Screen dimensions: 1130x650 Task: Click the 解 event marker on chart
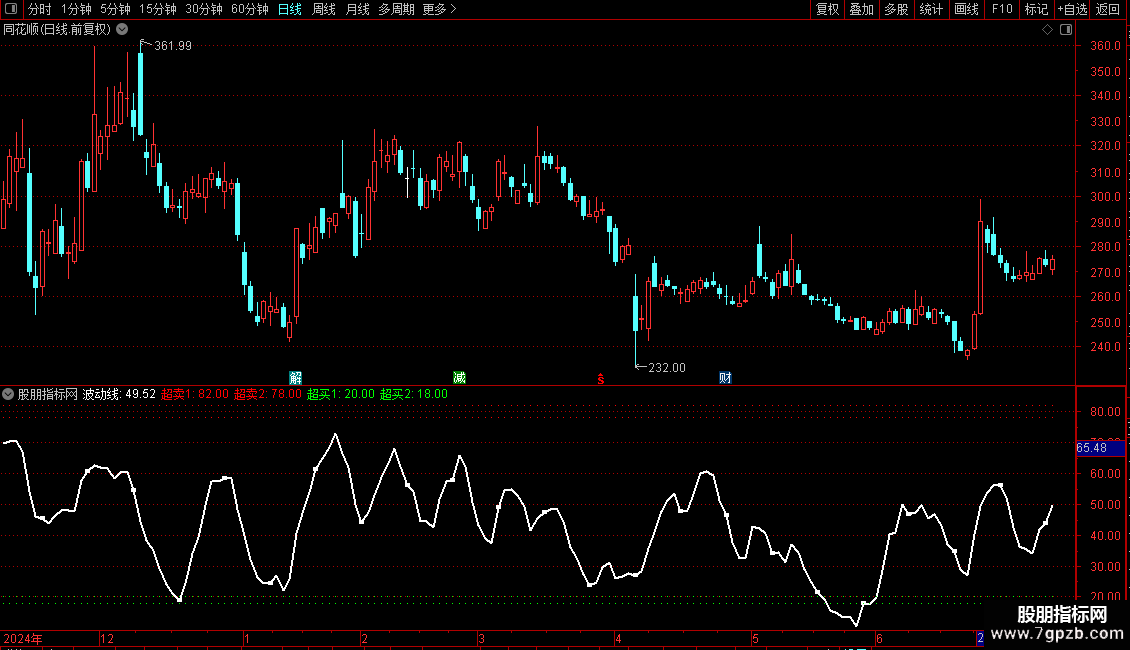295,378
